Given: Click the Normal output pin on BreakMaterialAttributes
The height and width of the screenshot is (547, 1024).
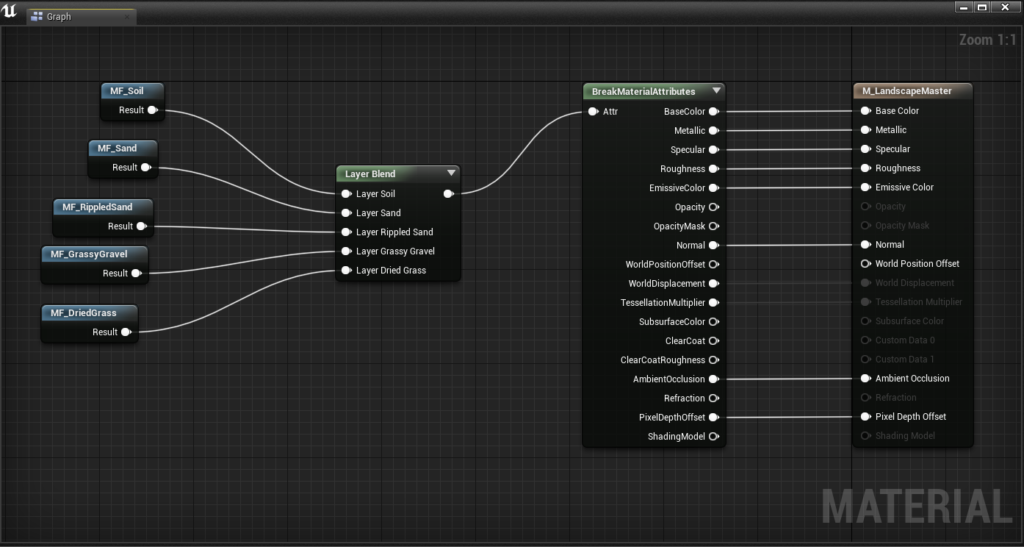Looking at the screenshot, I should point(714,245).
